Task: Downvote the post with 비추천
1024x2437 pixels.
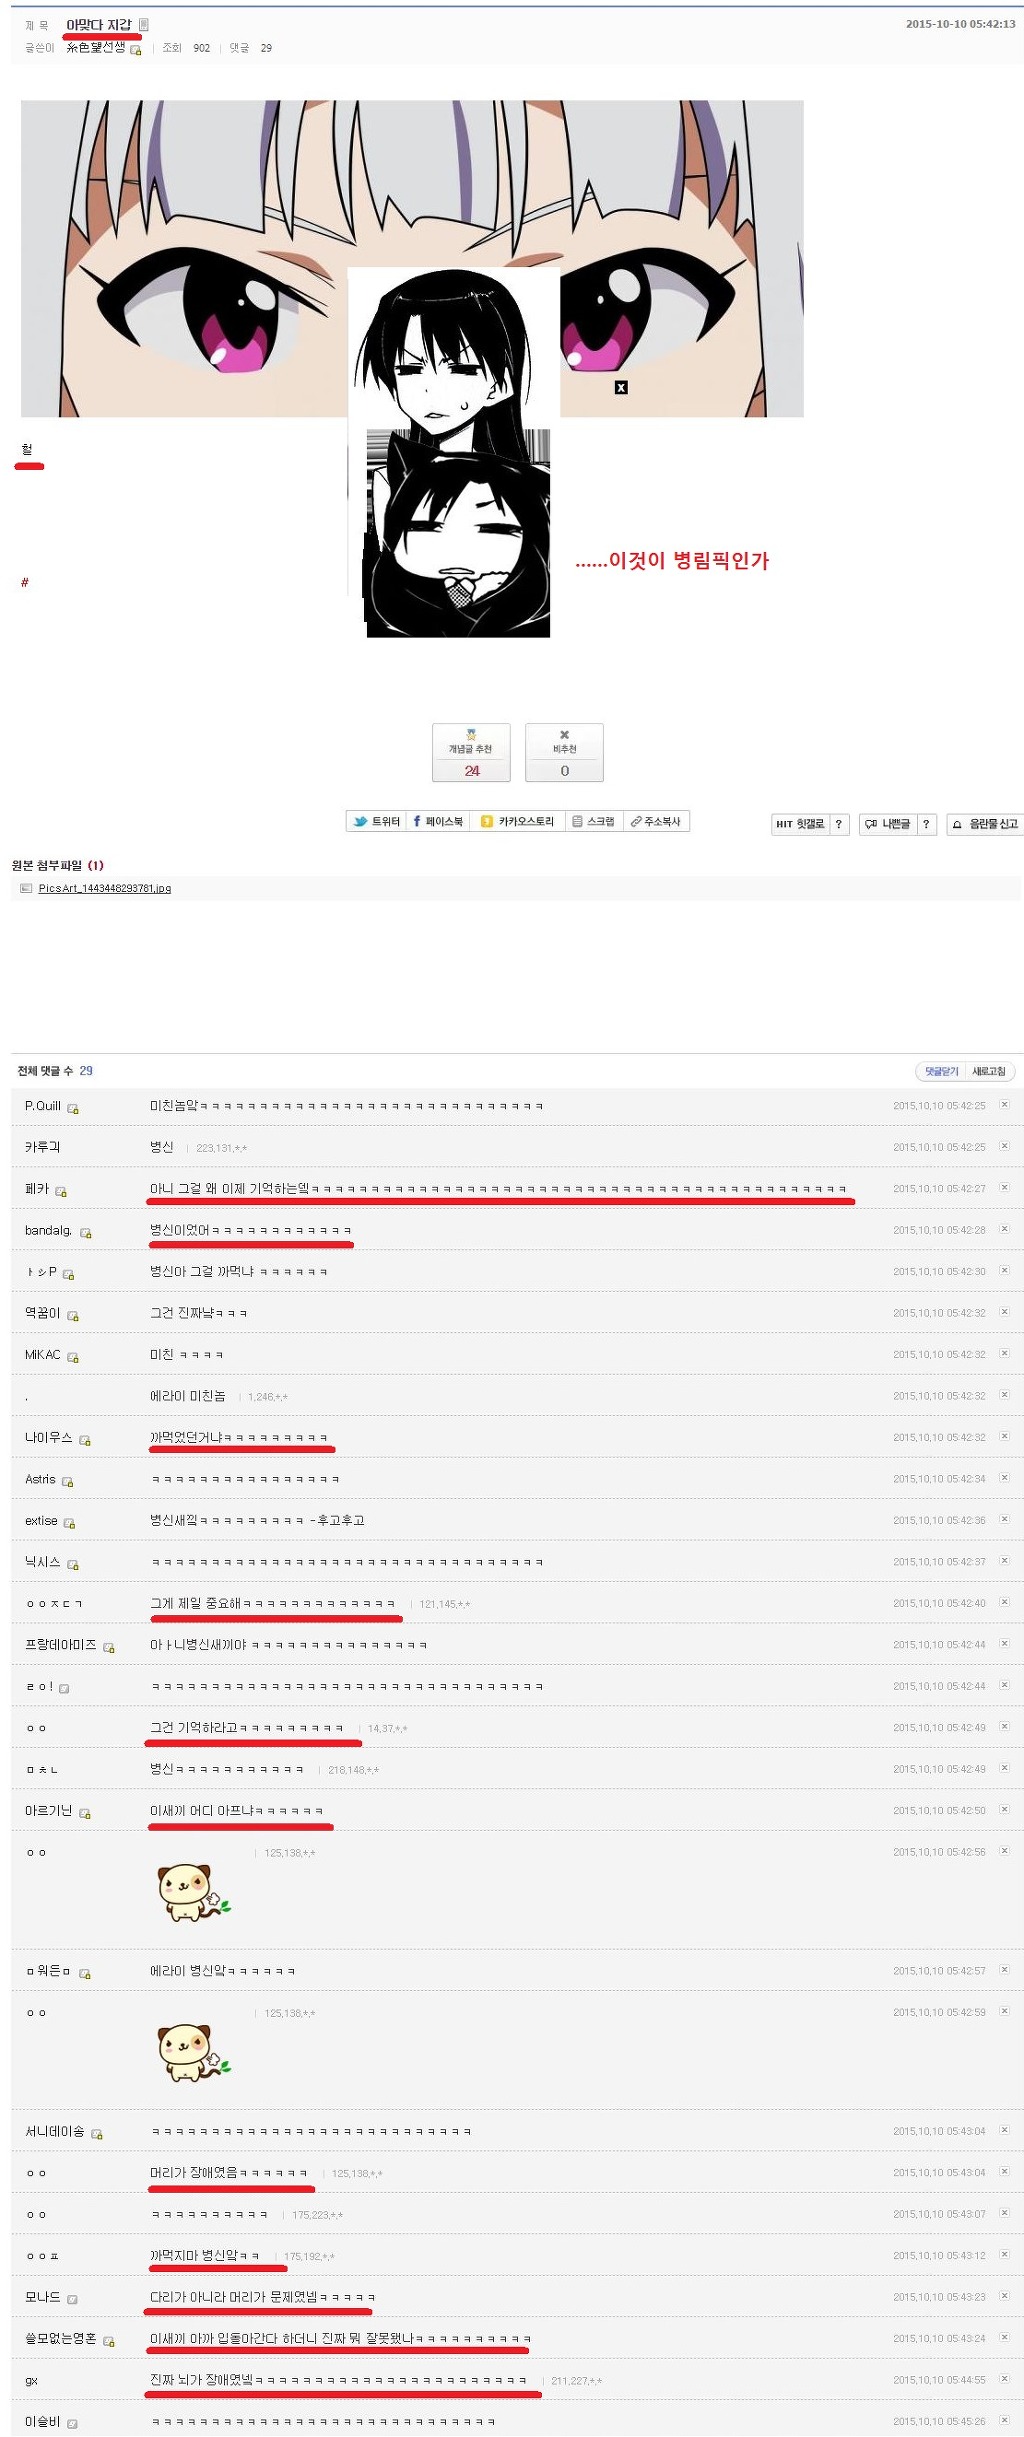Action: 564,752
